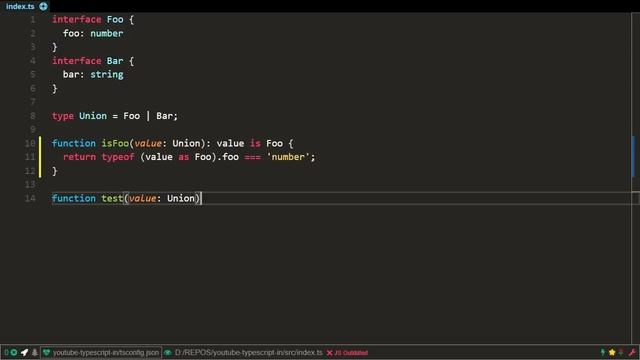This screenshot has width=640, height=360.
Task: Click the index.ts file path in status bar
Action: click(249, 352)
